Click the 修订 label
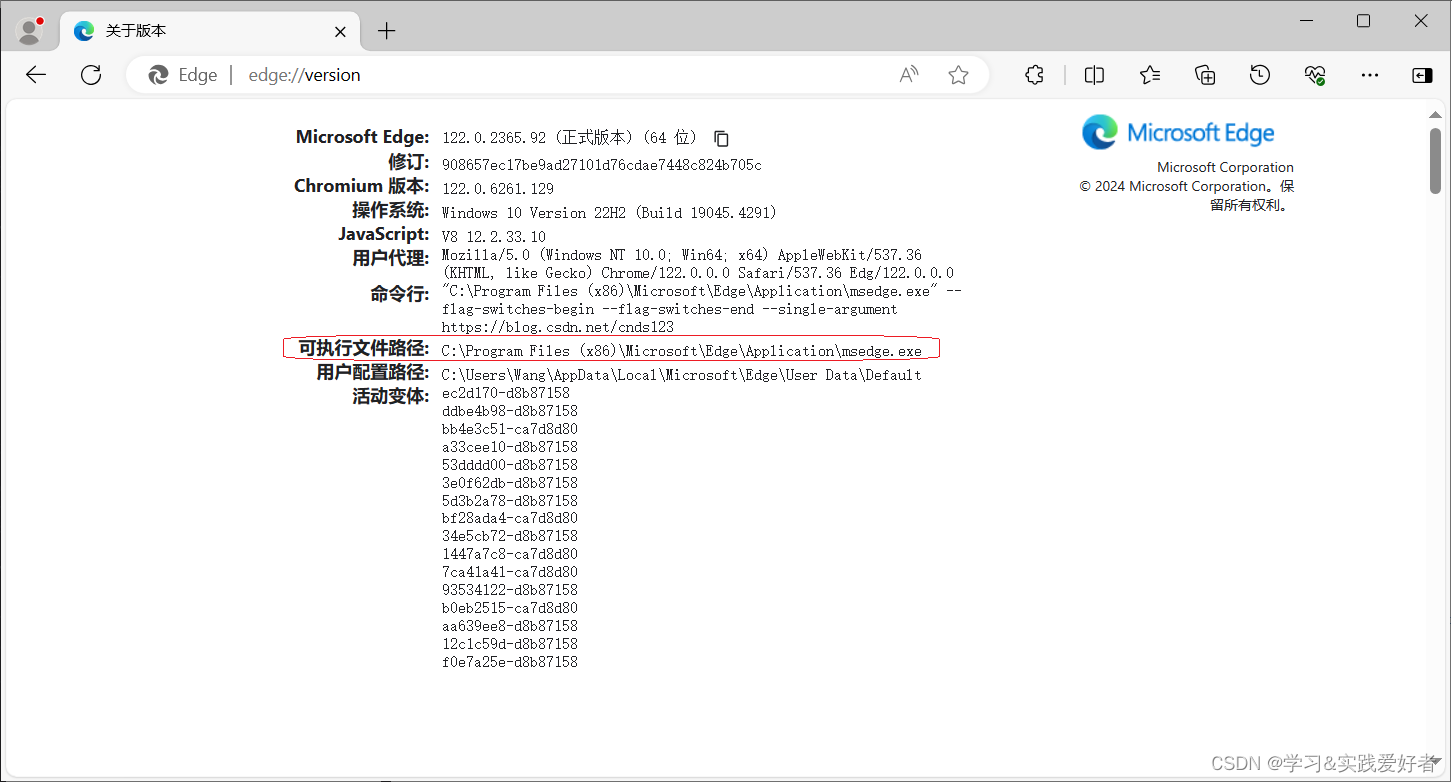1452x782 pixels. (x=408, y=162)
